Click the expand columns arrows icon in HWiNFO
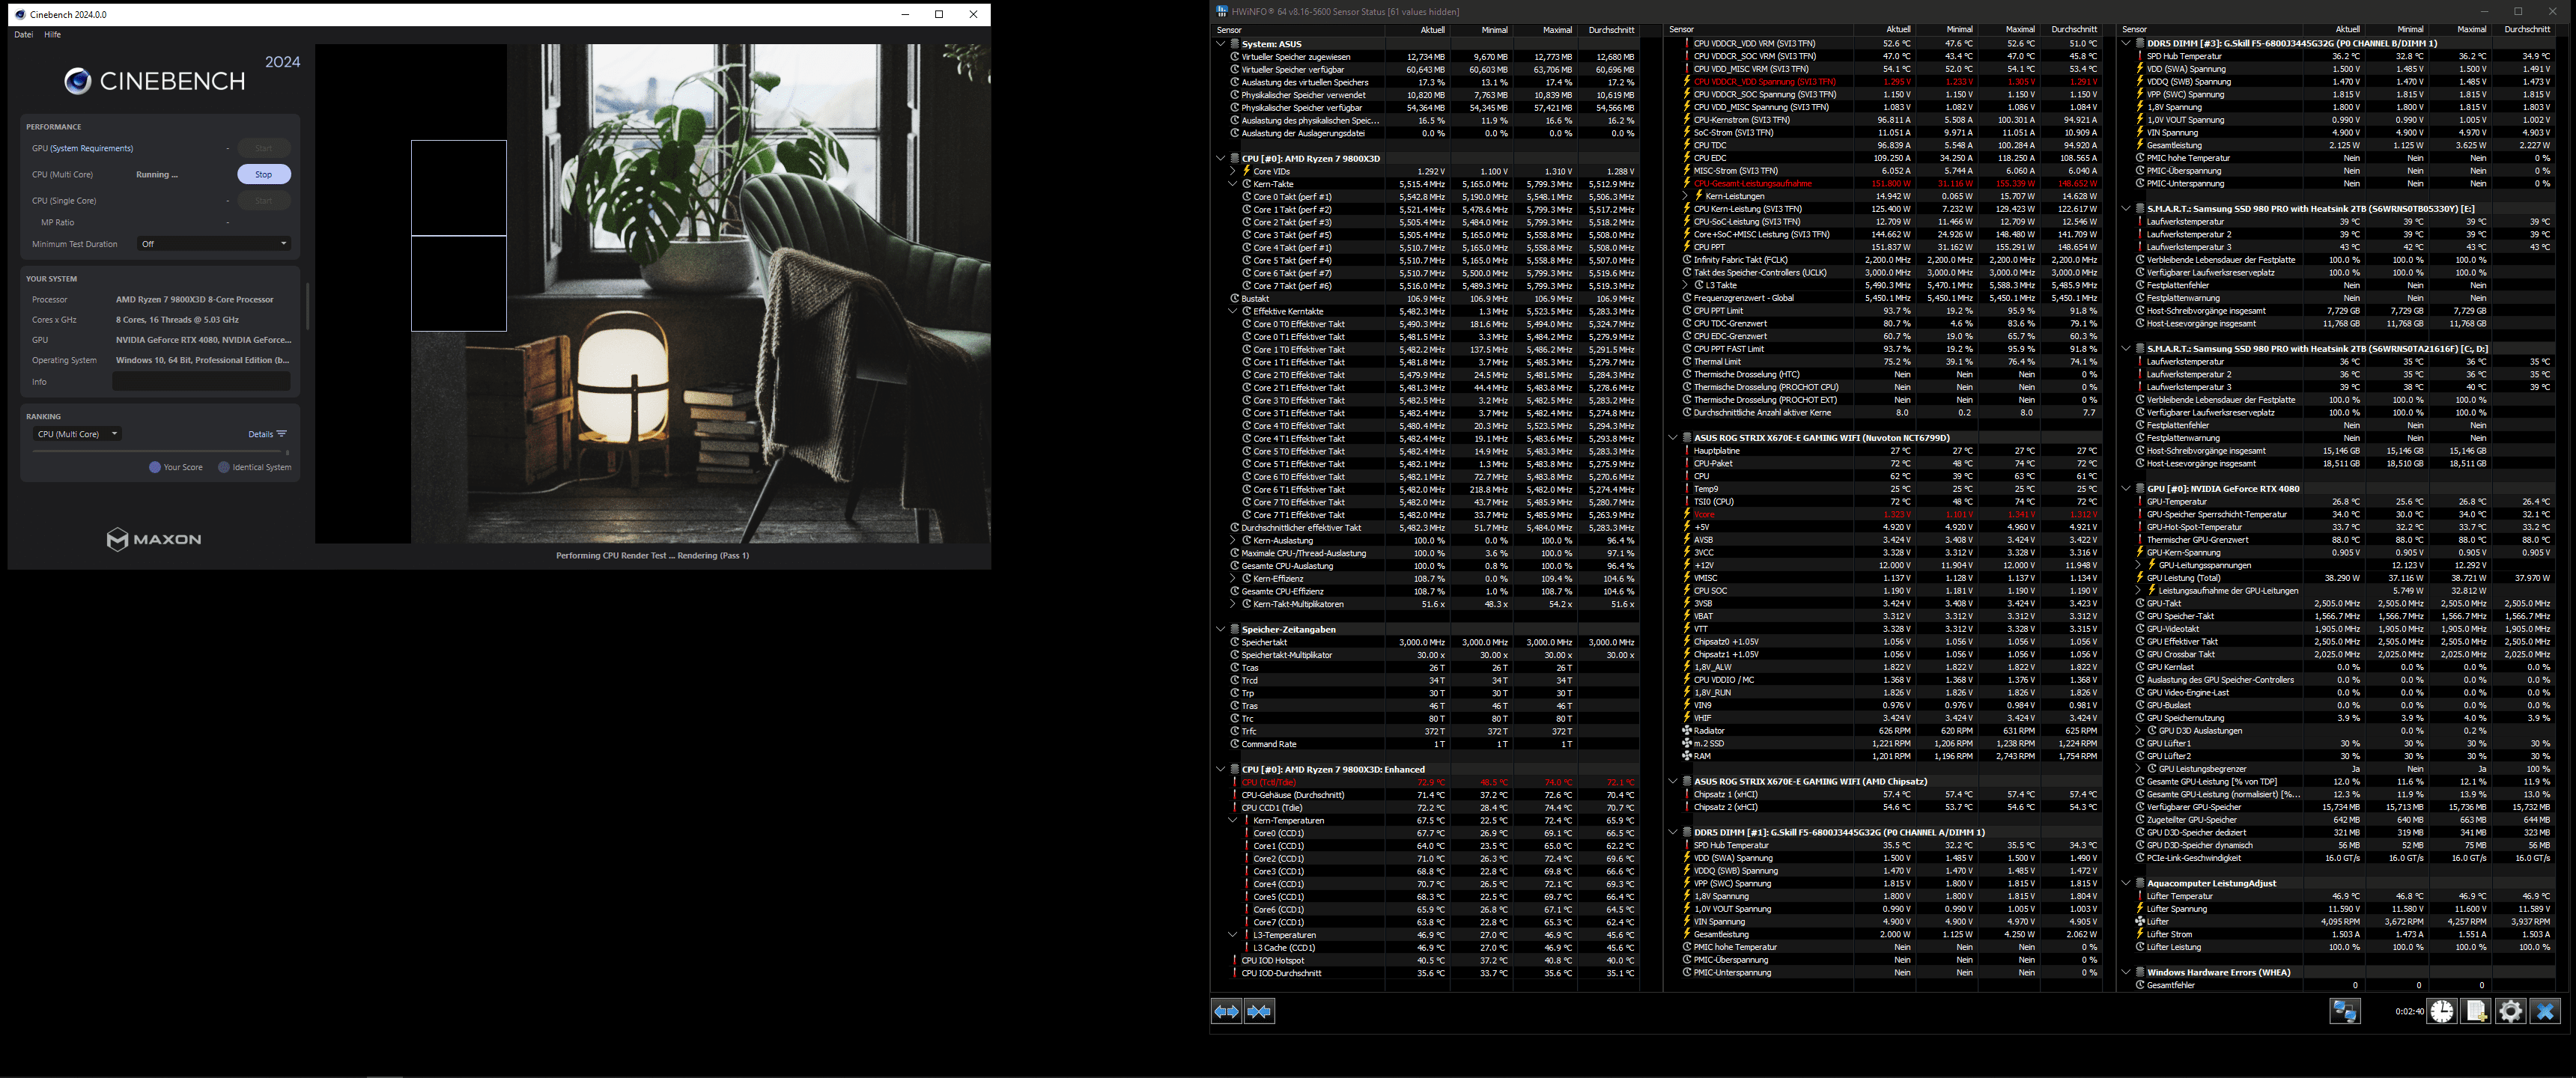Image resolution: width=2576 pixels, height=1078 pixels. 1226,1012
